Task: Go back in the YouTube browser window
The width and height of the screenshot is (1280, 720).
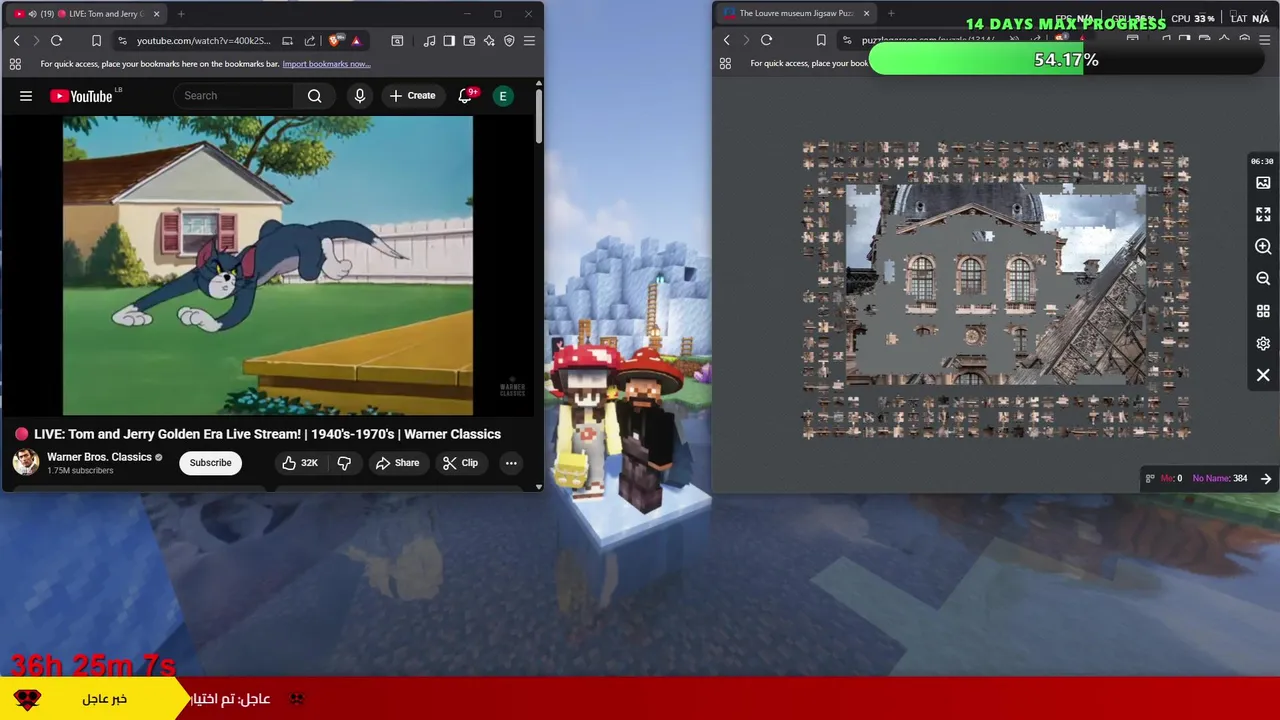Action: tap(16, 40)
